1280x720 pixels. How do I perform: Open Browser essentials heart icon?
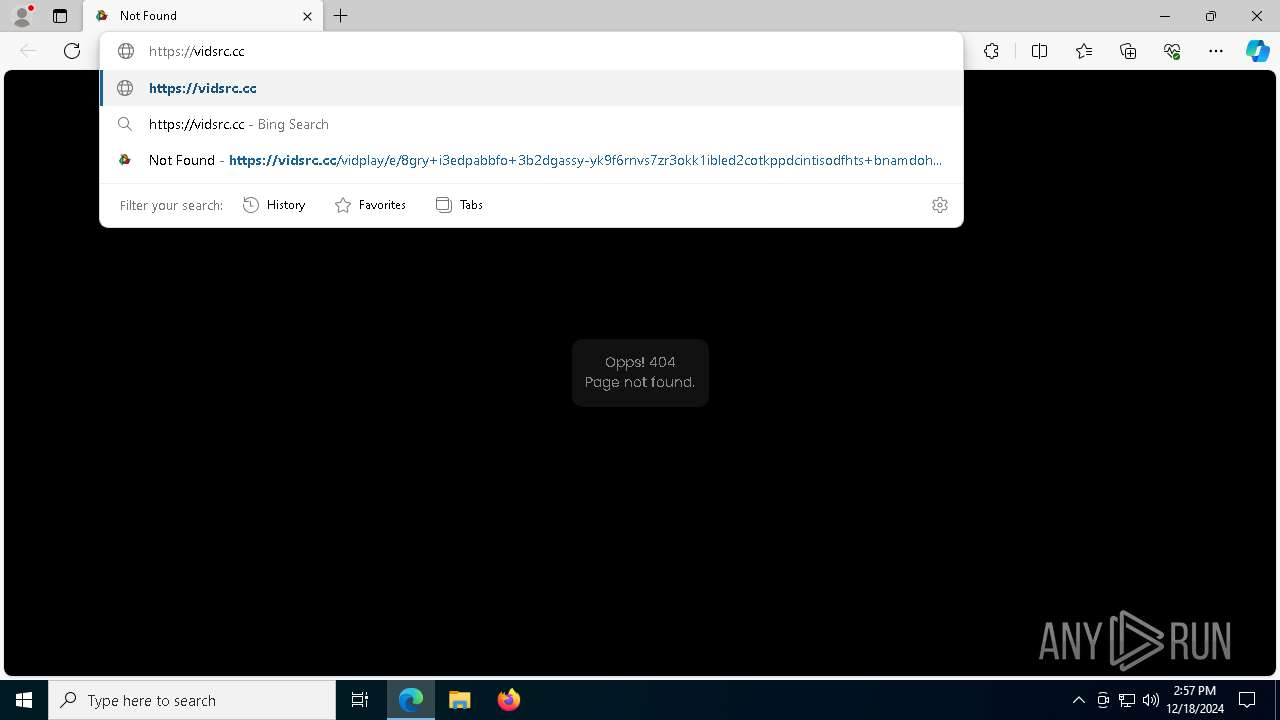(1172, 51)
